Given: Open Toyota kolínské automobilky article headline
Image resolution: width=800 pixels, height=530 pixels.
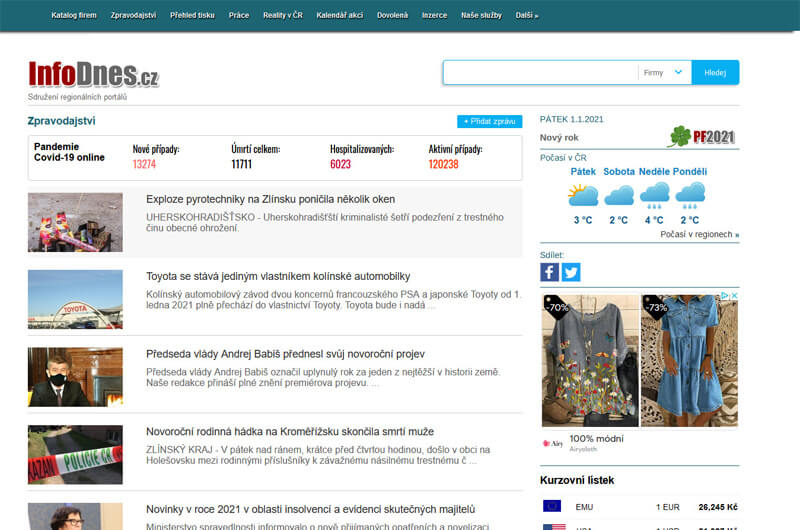Looking at the screenshot, I should pyautogui.click(x=278, y=276).
